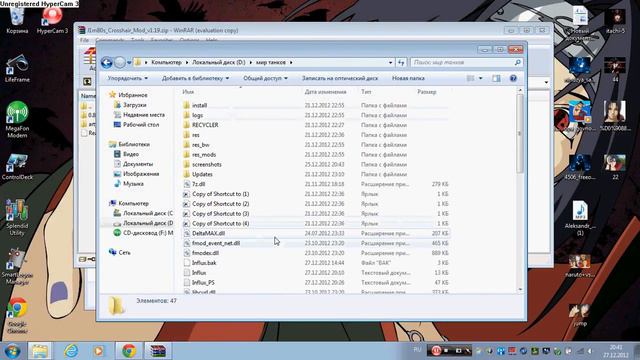Select Библиотеки in navigation pane
The image size is (640, 360).
pyautogui.click(x=129, y=144)
